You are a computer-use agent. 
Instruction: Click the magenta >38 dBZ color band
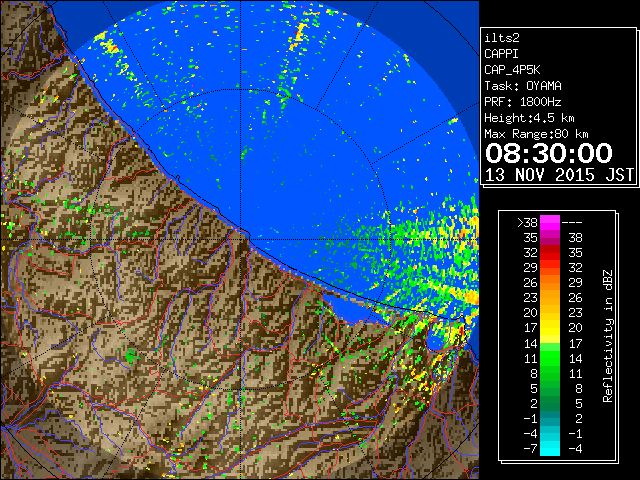point(550,223)
